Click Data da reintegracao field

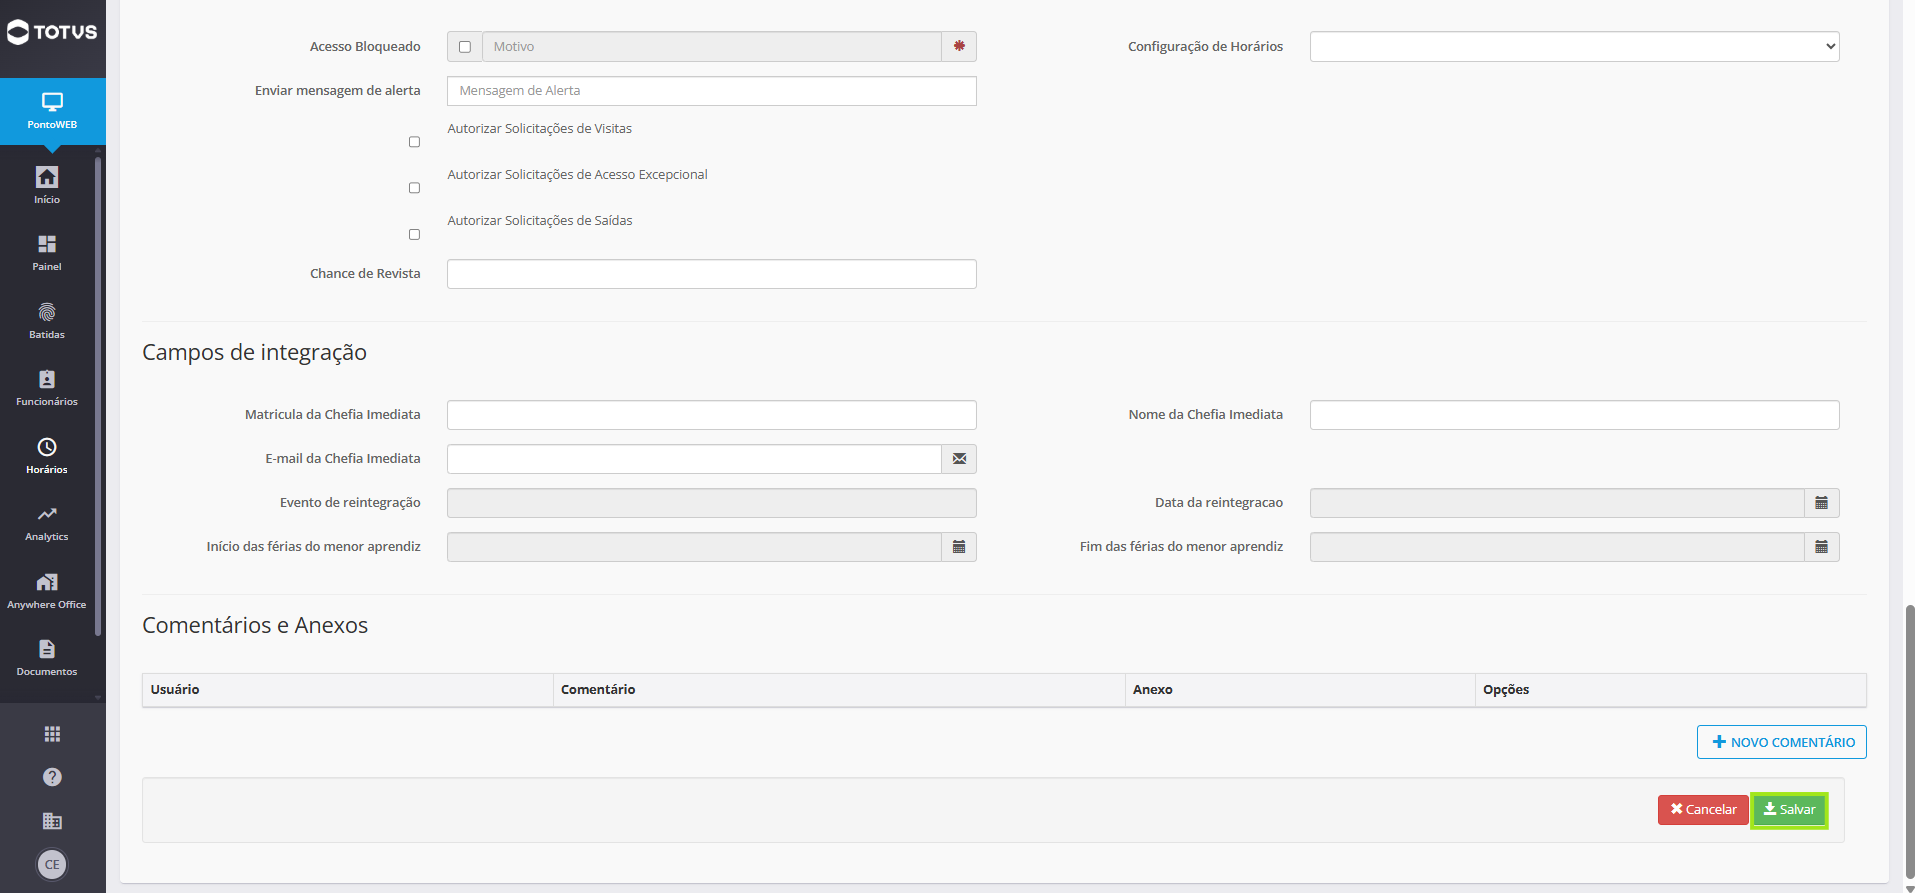pos(1557,503)
